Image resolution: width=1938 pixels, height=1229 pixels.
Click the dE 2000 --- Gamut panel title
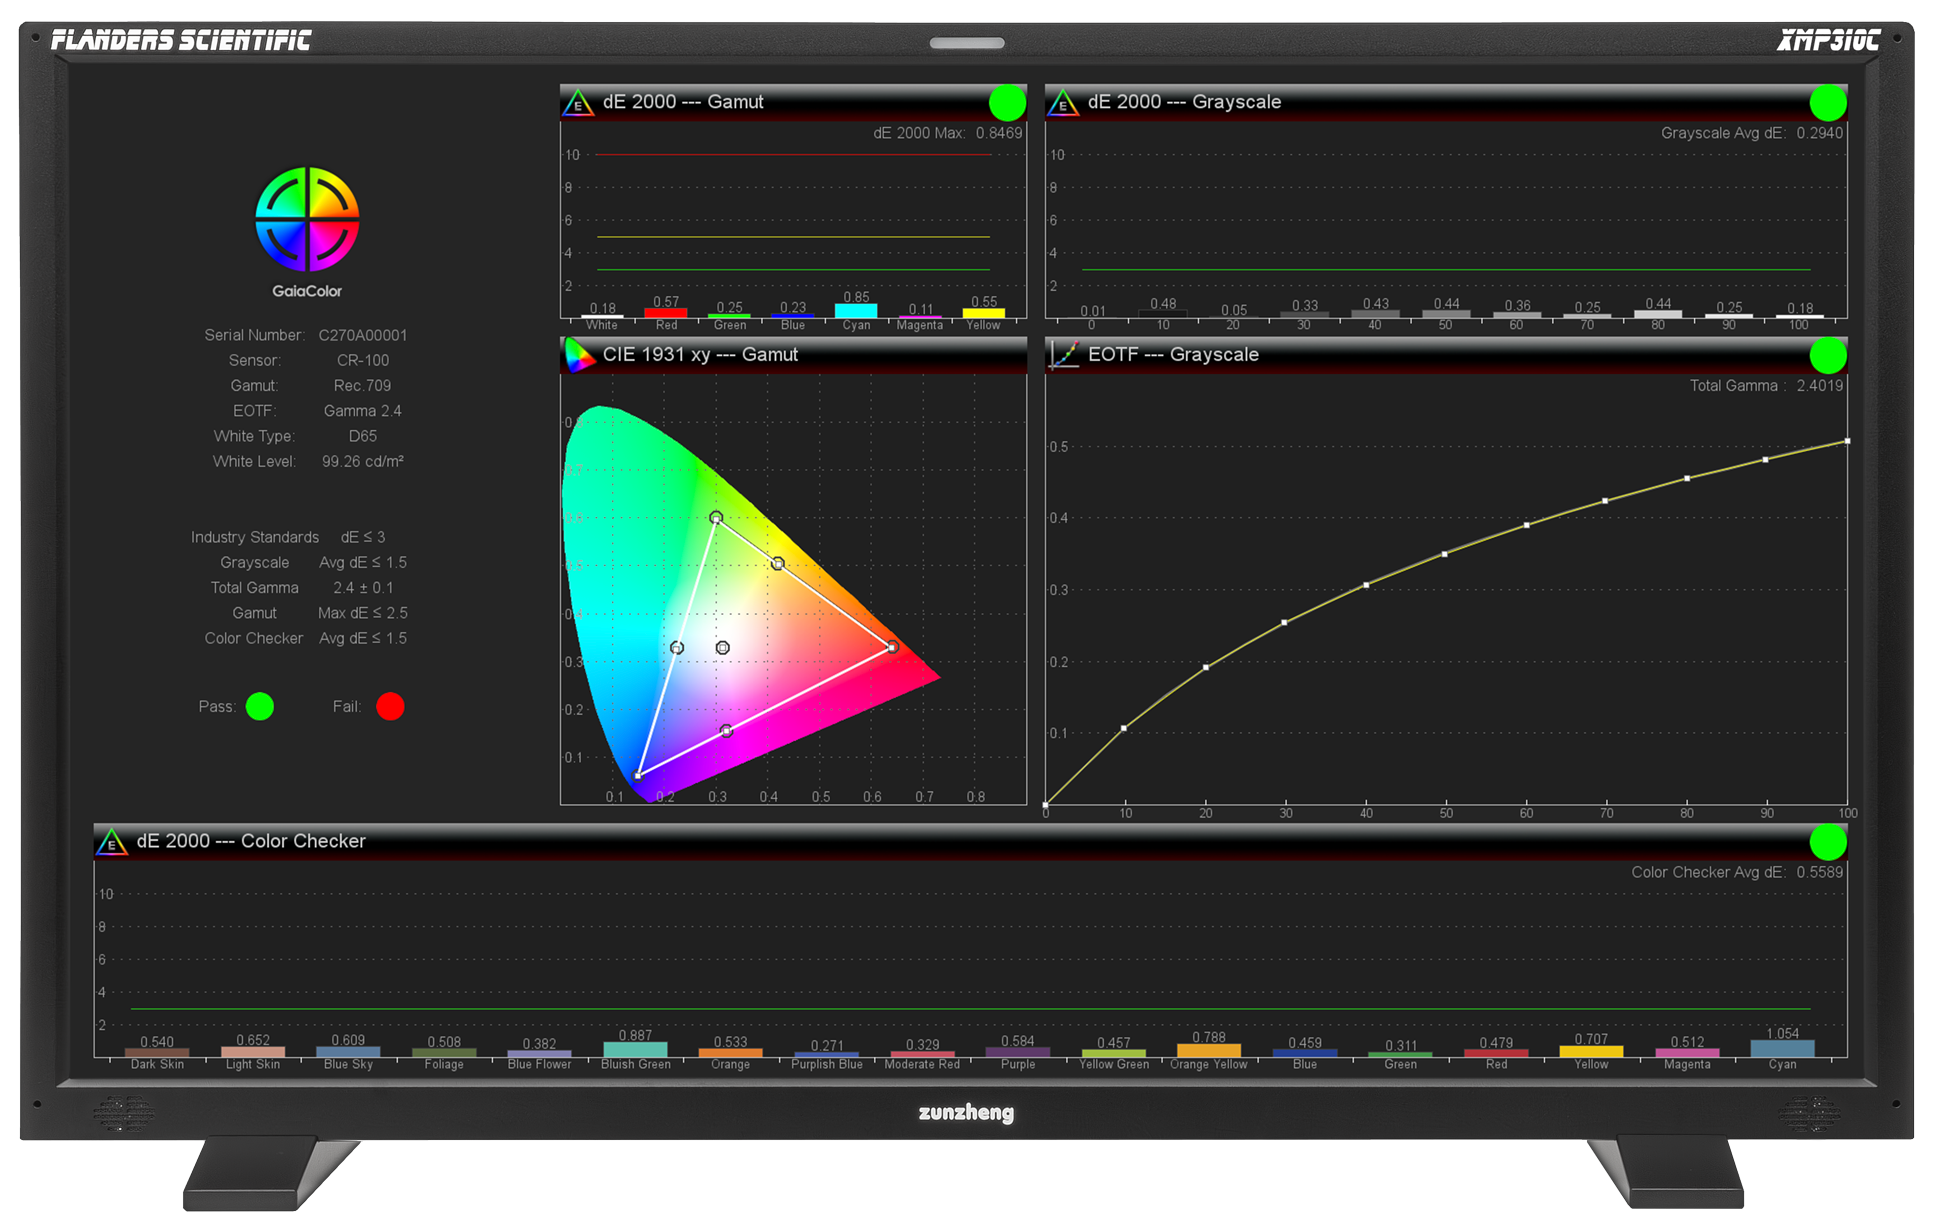683,102
